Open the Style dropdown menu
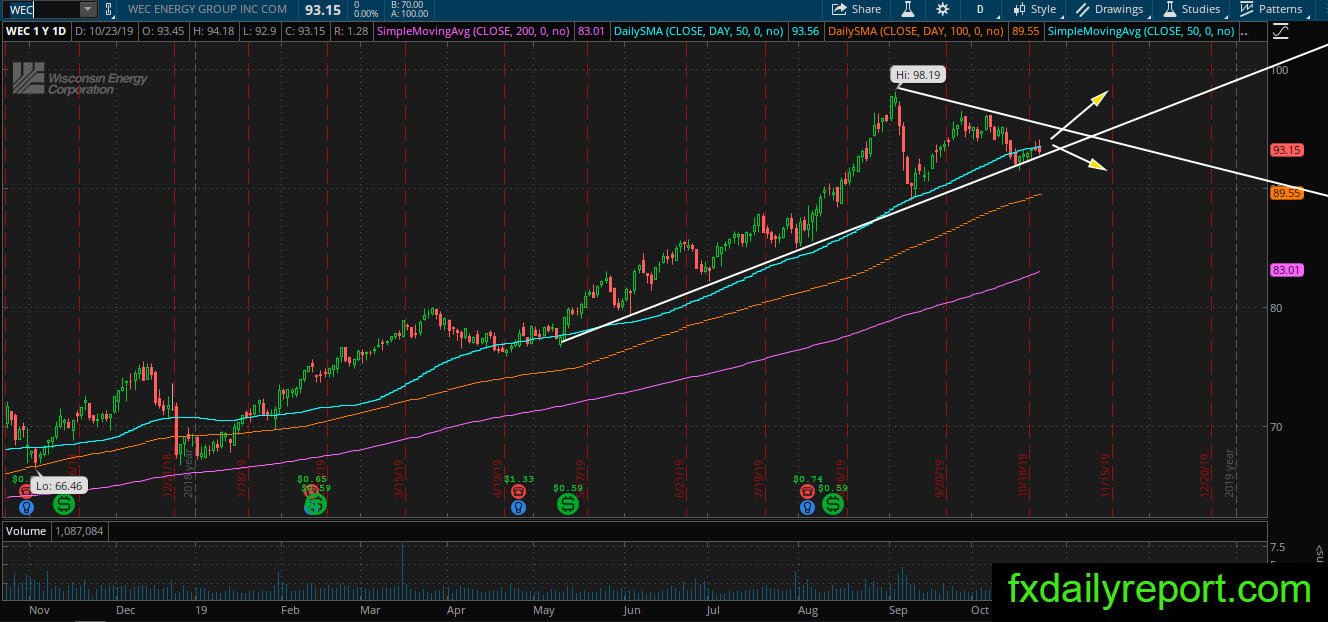 coord(1034,9)
